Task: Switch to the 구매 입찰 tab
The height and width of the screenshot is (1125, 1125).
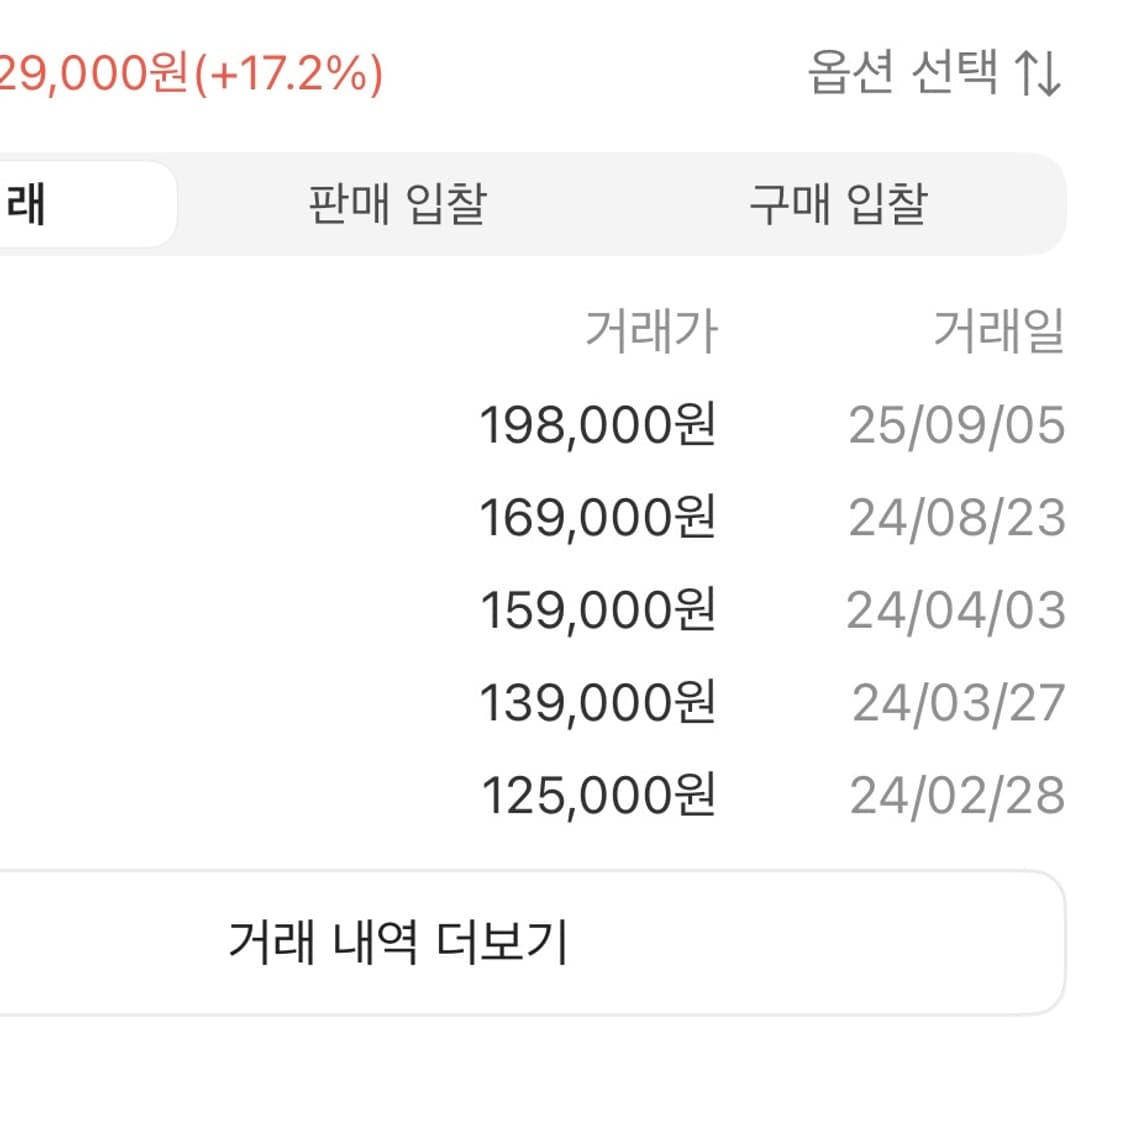Action: 837,201
